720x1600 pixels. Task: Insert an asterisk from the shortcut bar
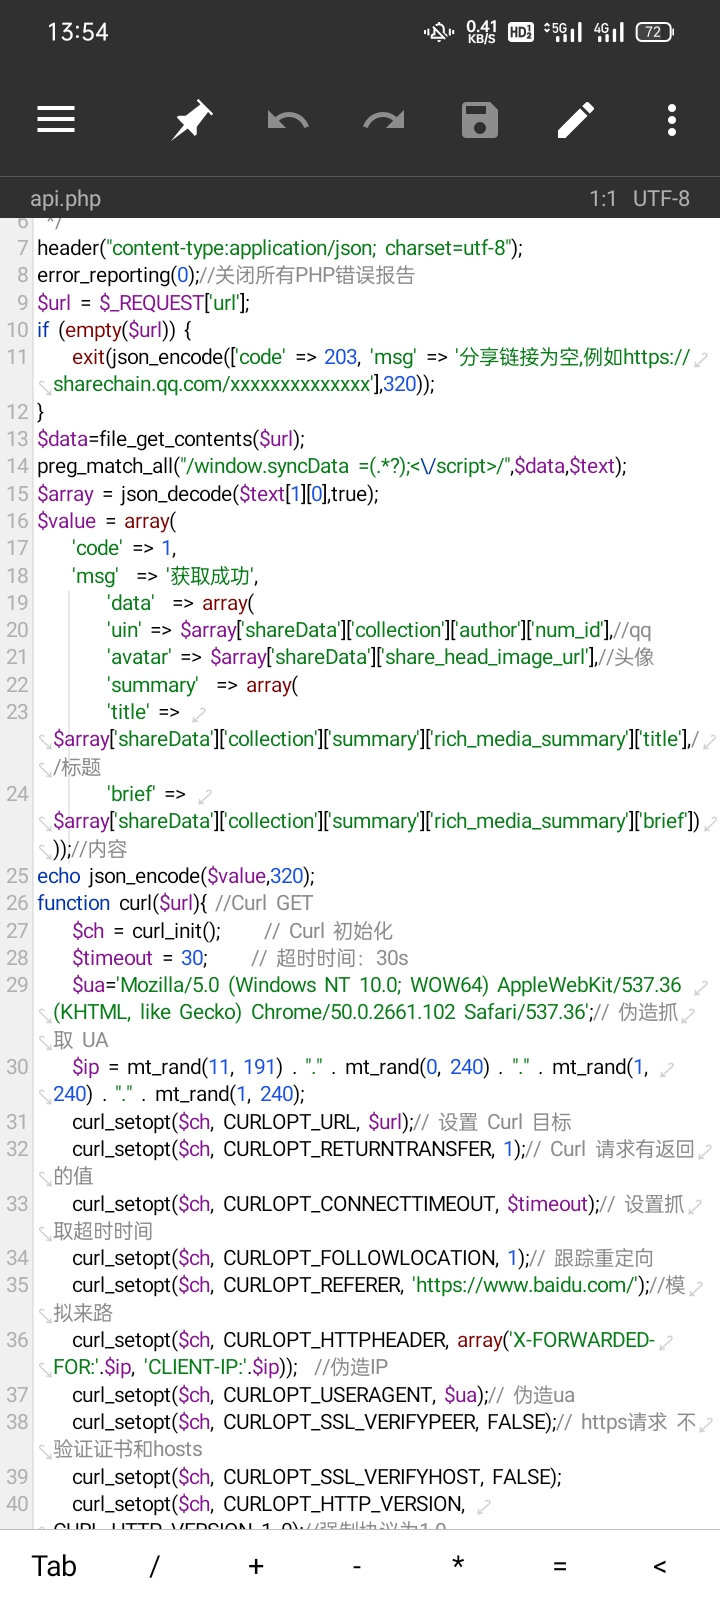(458, 1564)
